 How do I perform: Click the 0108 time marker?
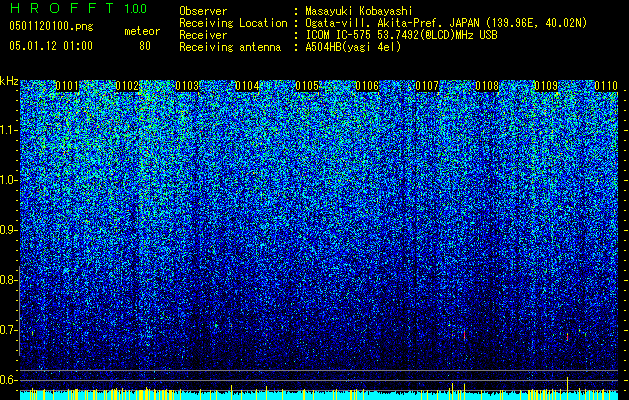click(x=487, y=86)
